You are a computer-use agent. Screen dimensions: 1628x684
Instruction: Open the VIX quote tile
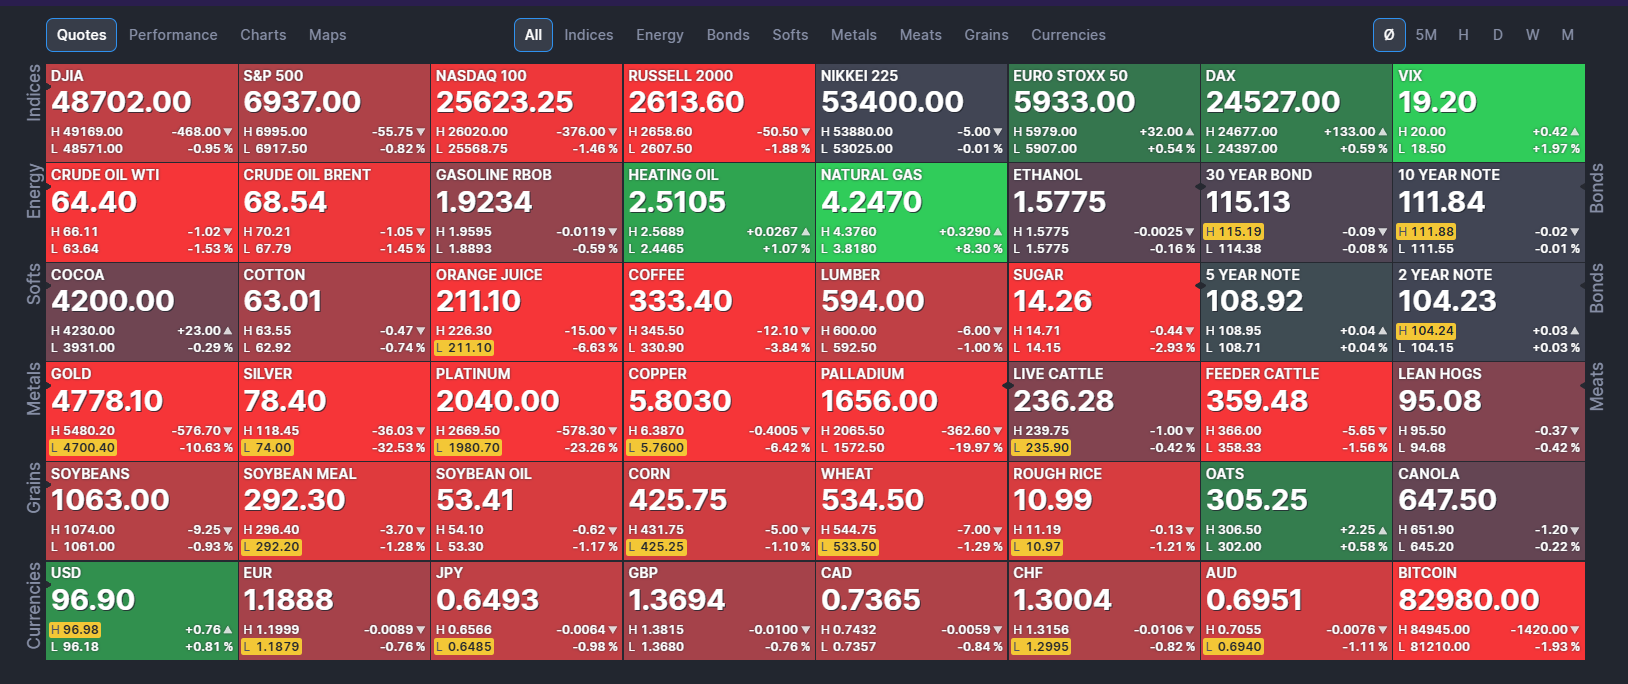[1489, 113]
